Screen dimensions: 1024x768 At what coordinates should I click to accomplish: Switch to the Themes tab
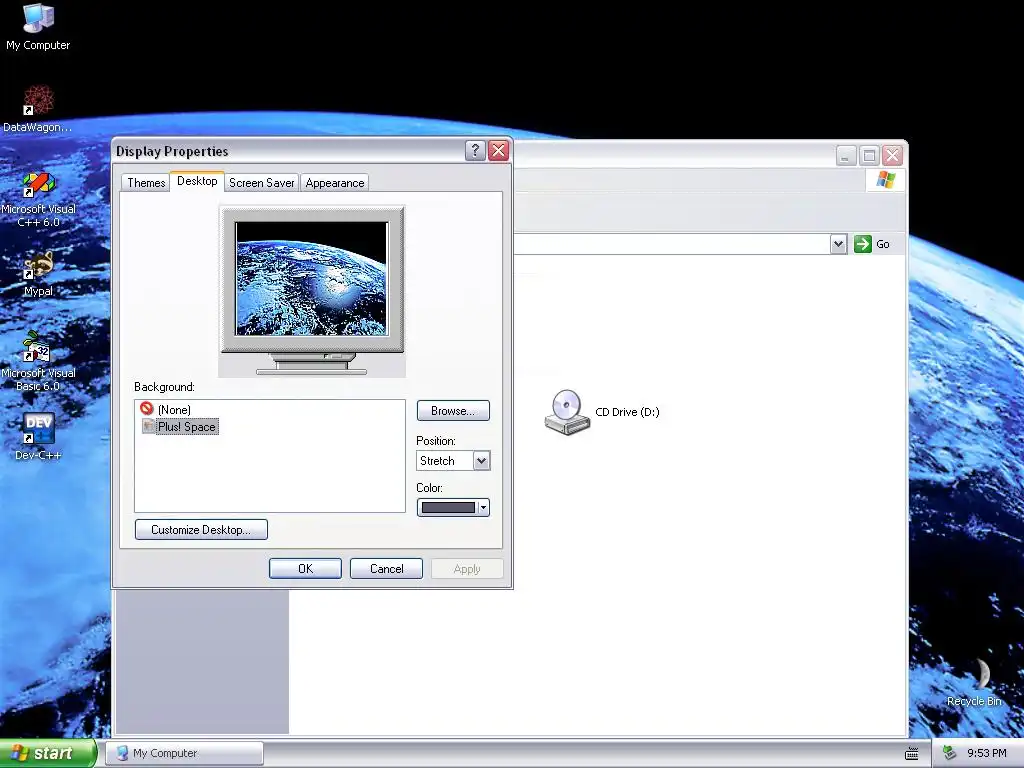click(146, 183)
